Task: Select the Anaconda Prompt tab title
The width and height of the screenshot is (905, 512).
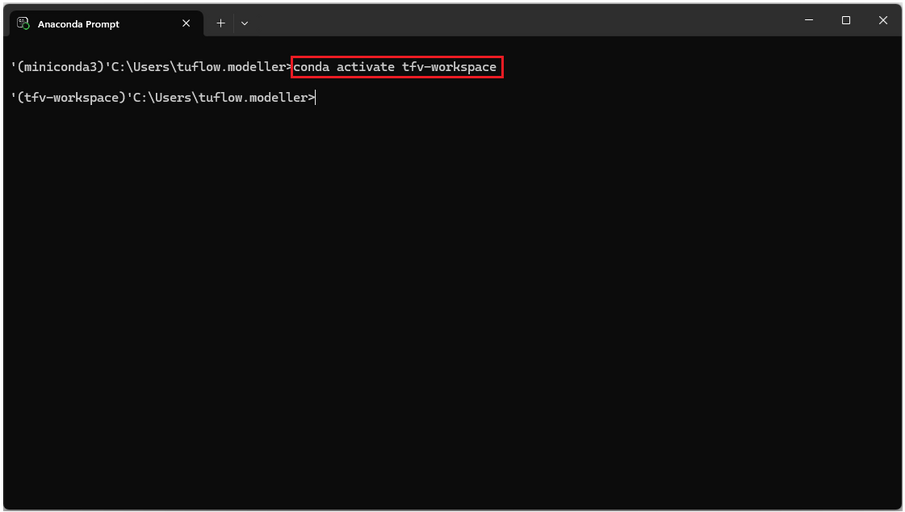Action: 78,23
